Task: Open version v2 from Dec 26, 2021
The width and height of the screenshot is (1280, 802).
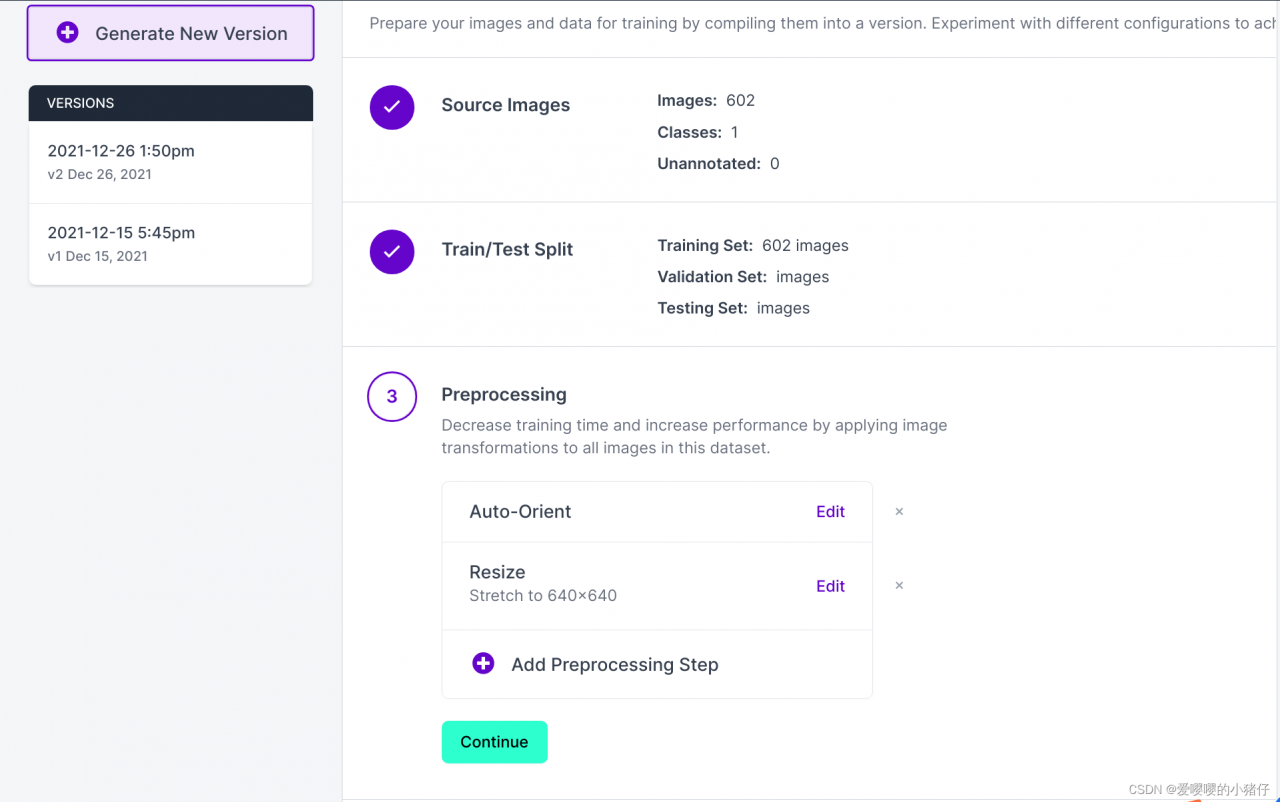Action: point(170,161)
